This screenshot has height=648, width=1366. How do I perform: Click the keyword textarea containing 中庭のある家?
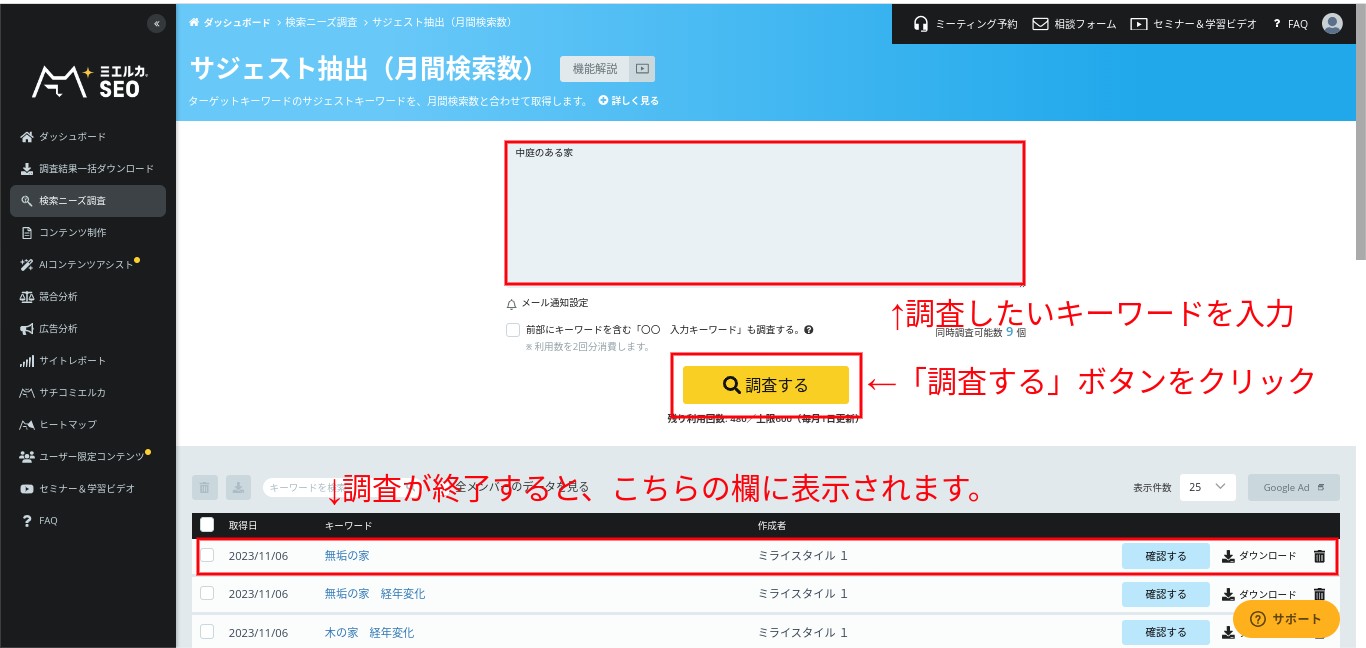764,212
